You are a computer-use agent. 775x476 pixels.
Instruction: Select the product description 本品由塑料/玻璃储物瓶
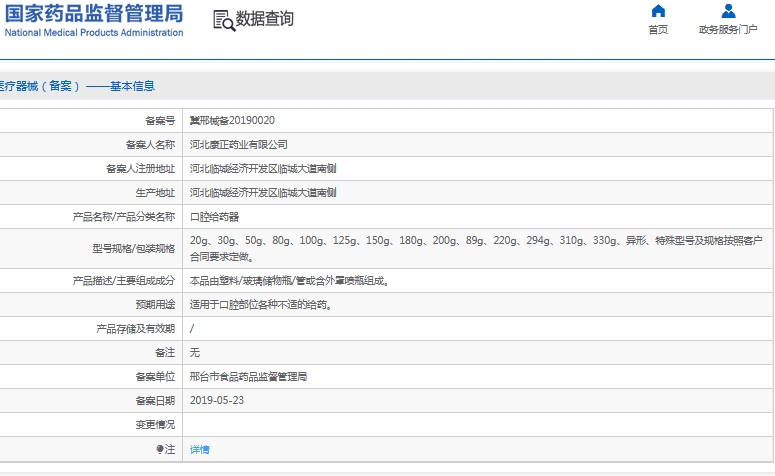coord(291,281)
